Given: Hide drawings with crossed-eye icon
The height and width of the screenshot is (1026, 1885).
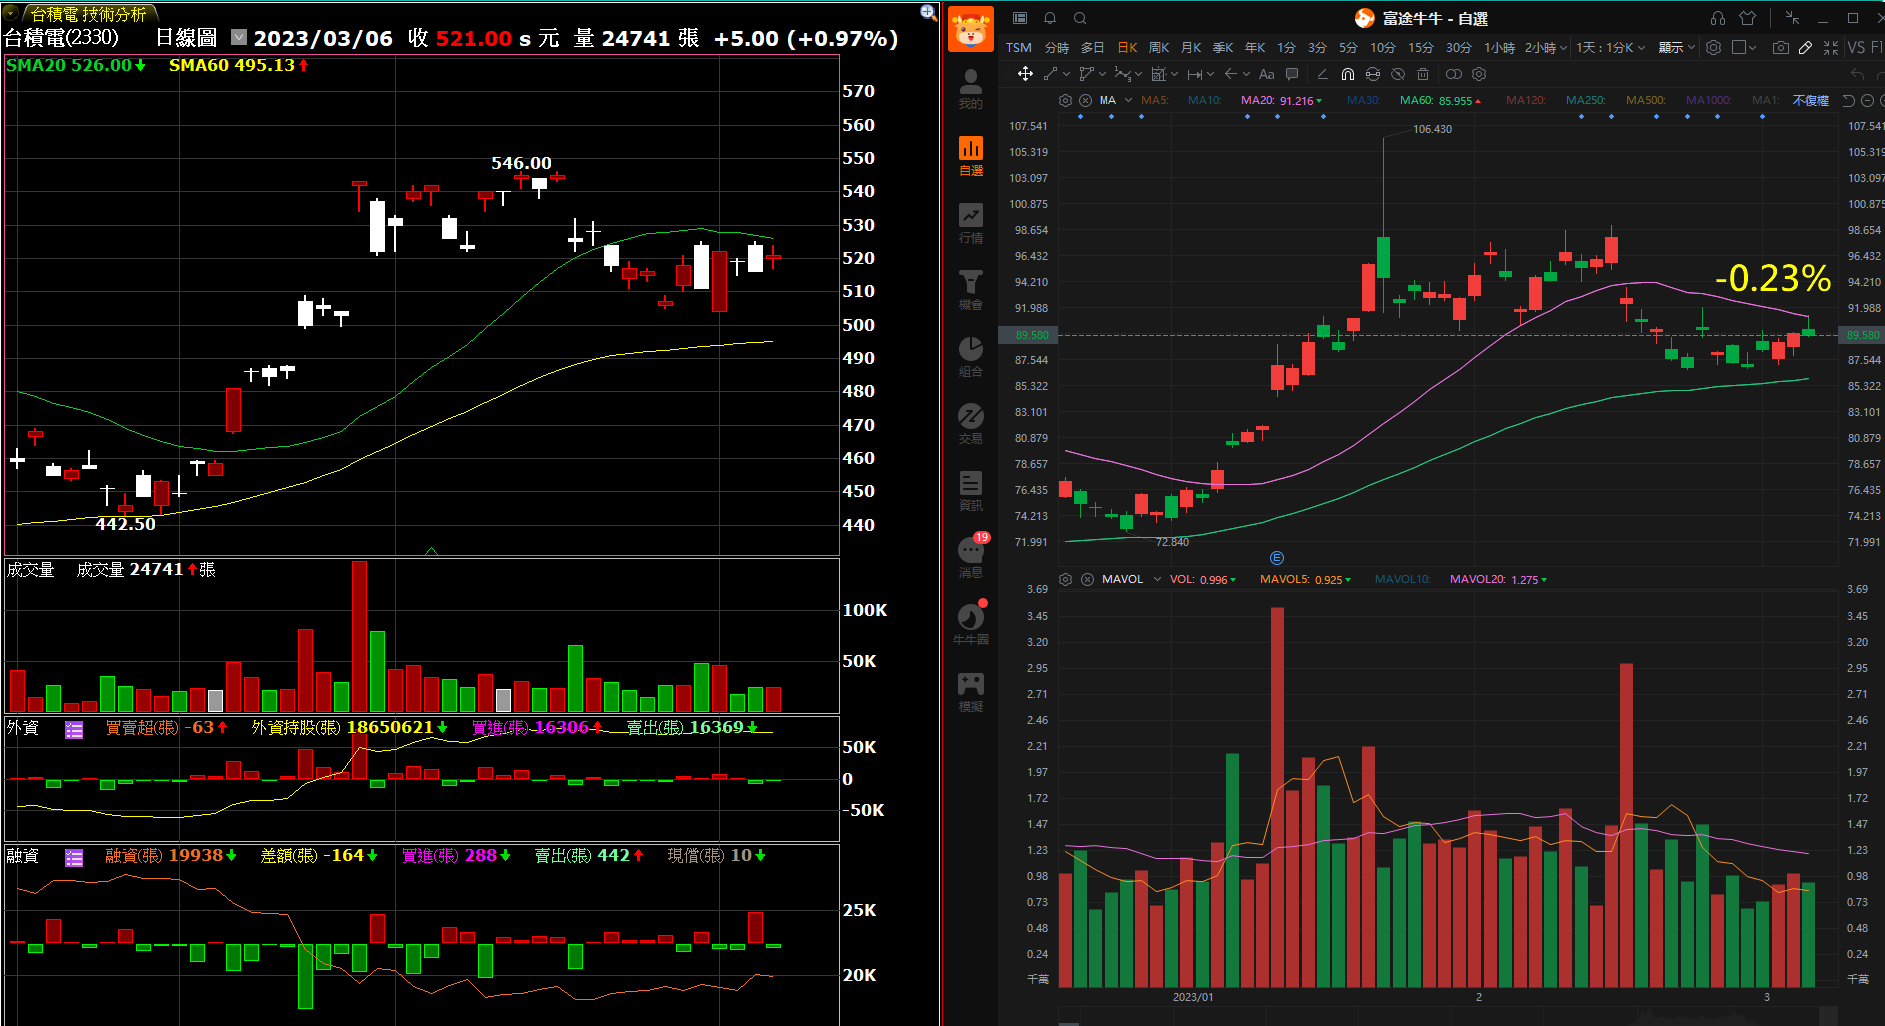Looking at the screenshot, I should pyautogui.click(x=1398, y=74).
